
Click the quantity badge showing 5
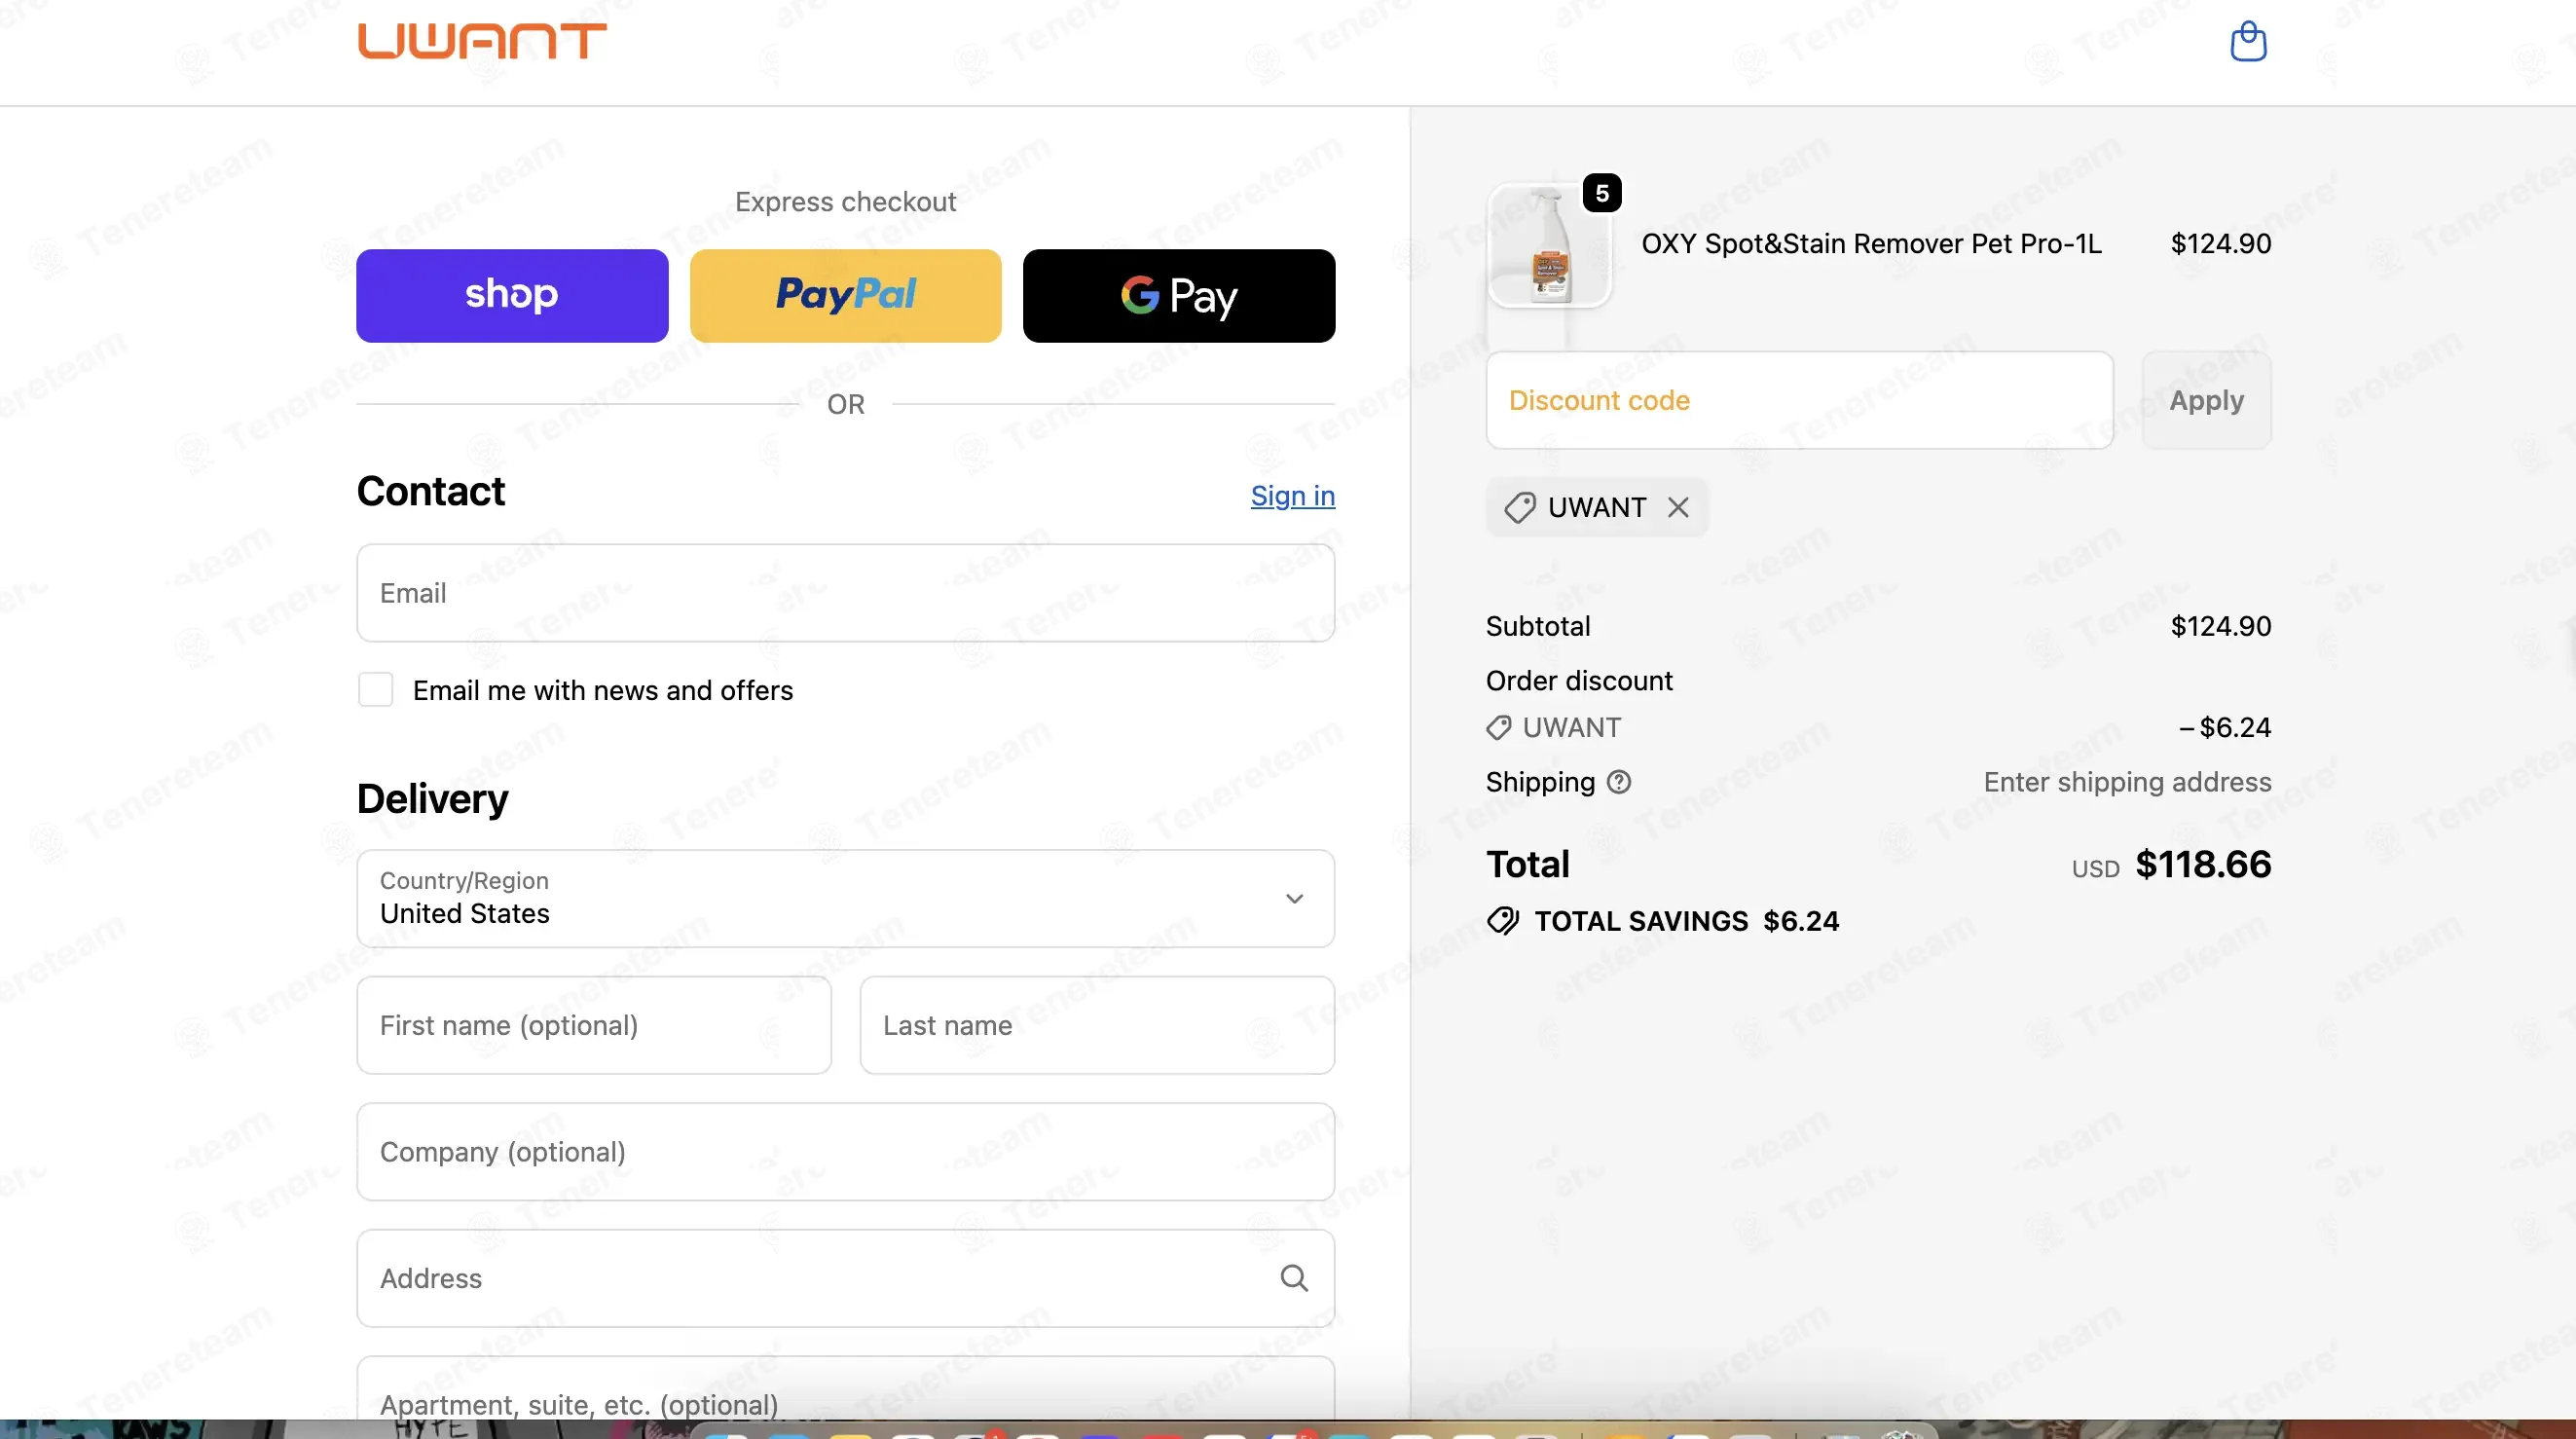click(x=1602, y=193)
